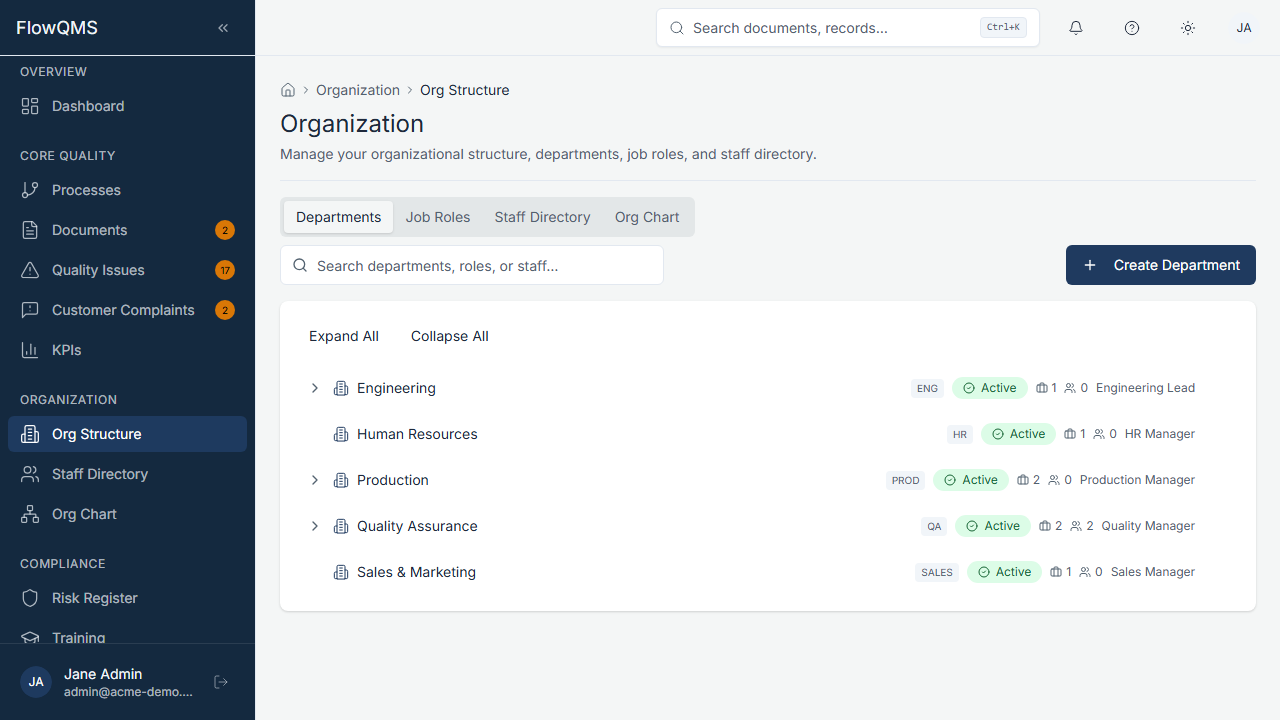Collapse the sidebar with the double chevron
1280x720 pixels.
pyautogui.click(x=223, y=28)
